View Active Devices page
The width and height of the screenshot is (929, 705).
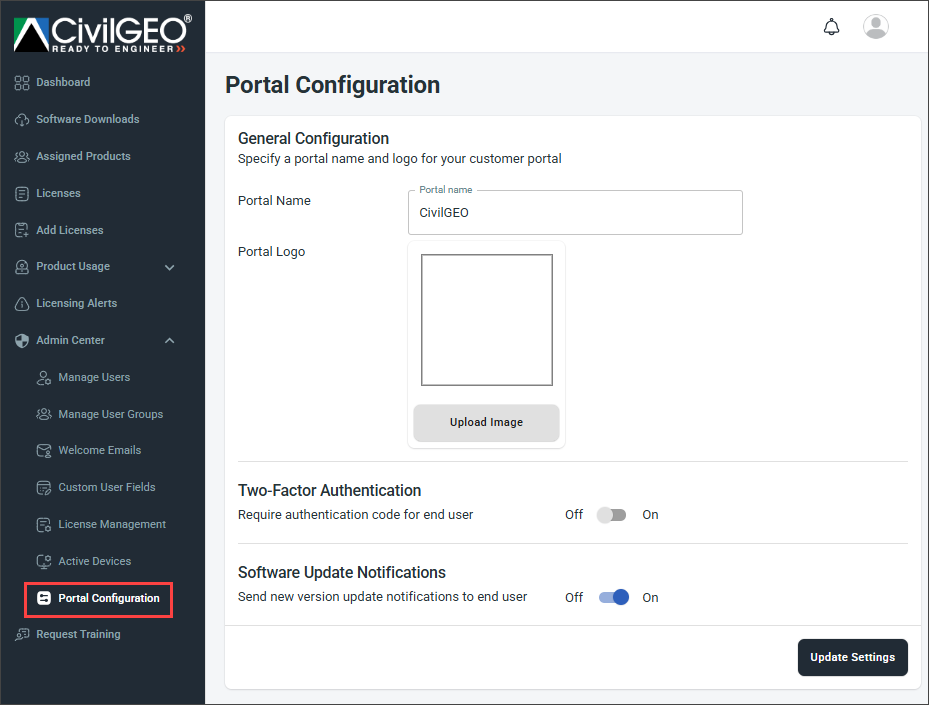(95, 561)
